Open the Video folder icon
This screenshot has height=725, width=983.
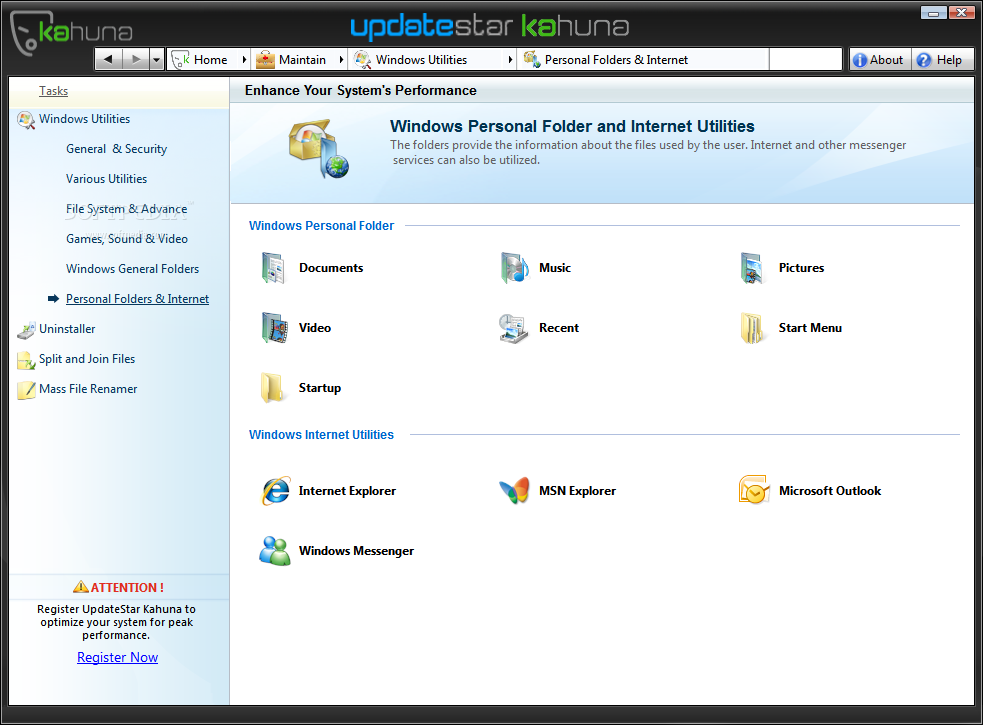point(275,328)
